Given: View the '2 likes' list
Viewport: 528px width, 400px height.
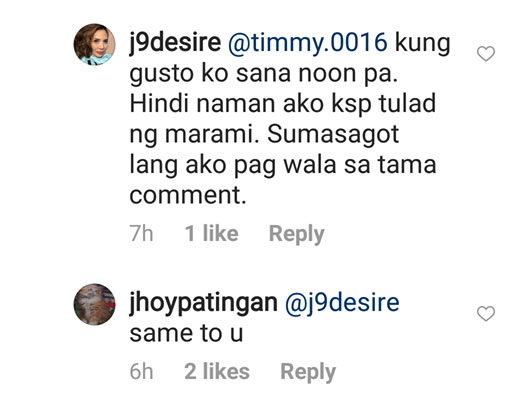Looking at the screenshot, I should [217, 372].
